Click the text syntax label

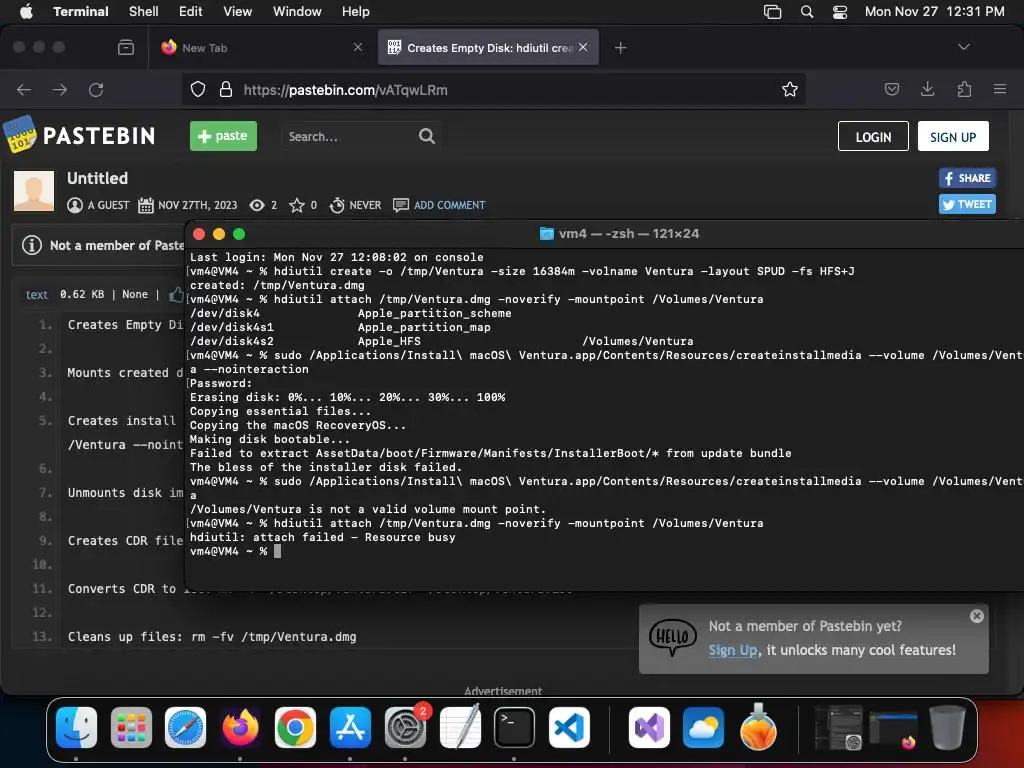(x=37, y=295)
